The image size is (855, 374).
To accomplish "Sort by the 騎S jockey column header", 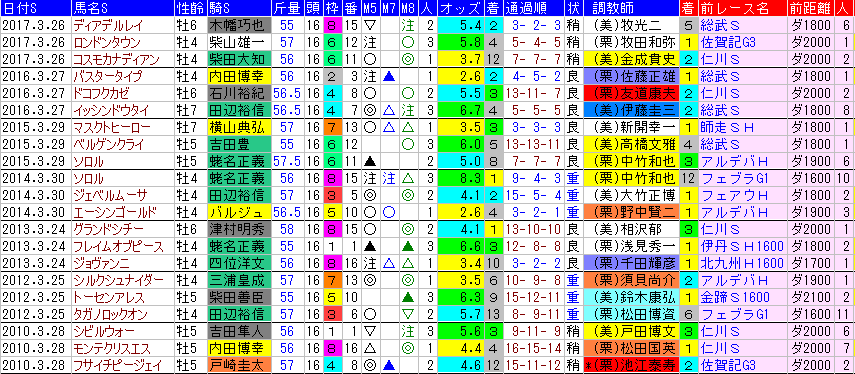I will [x=239, y=9].
